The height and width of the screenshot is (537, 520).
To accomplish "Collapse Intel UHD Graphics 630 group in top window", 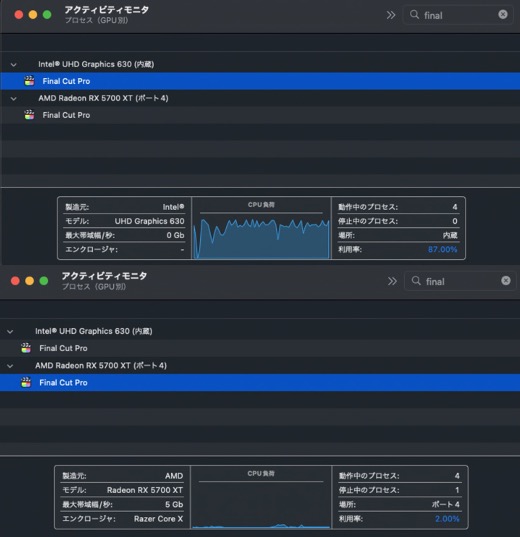I will (14, 65).
